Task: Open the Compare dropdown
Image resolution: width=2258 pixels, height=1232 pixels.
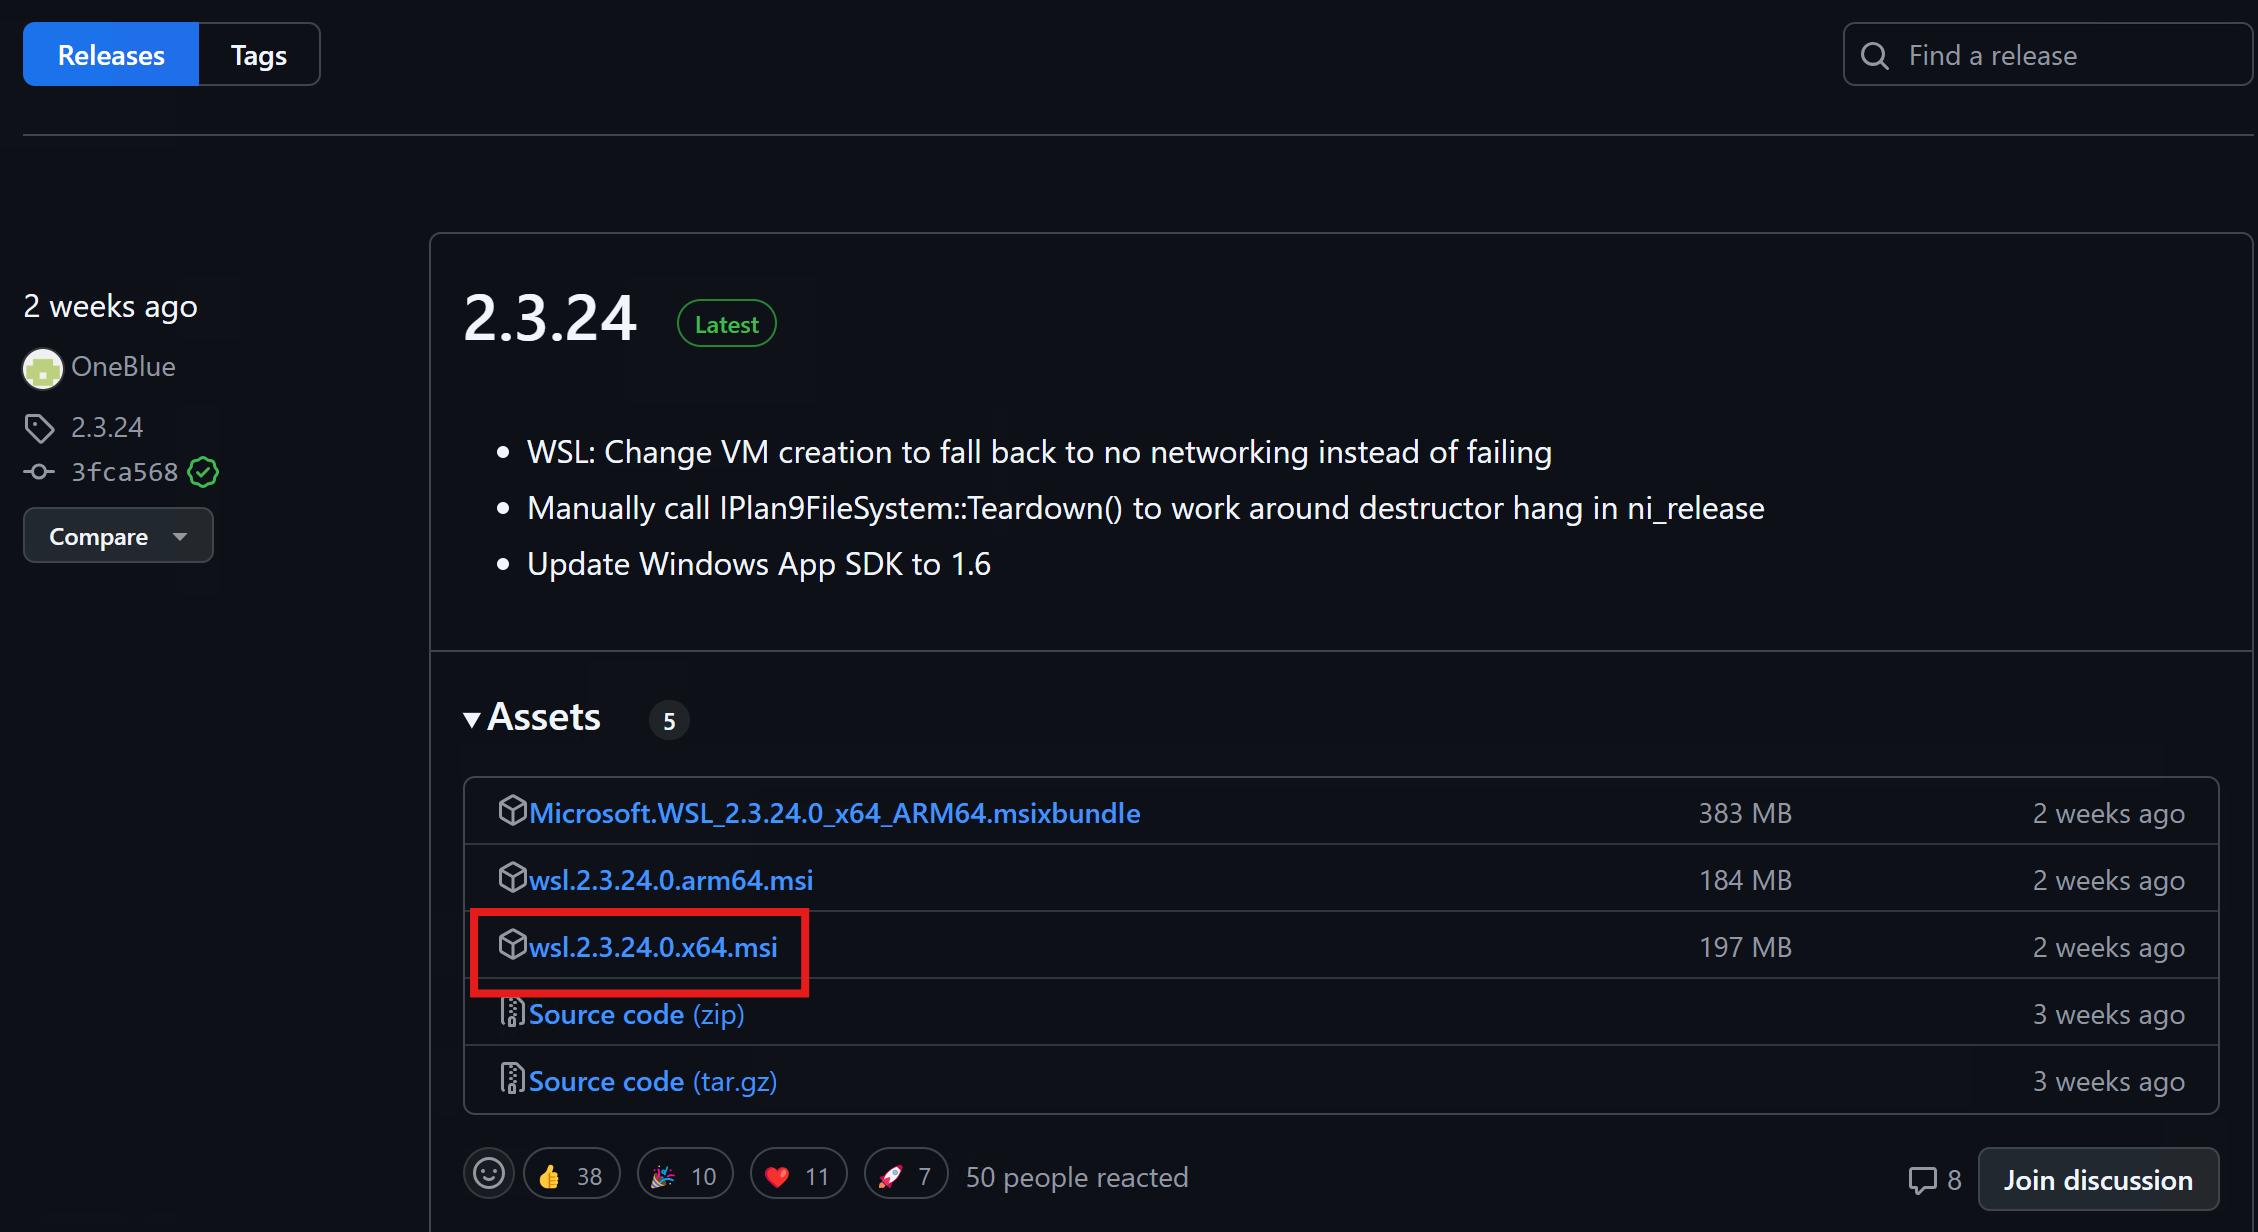Action: tap(117, 536)
